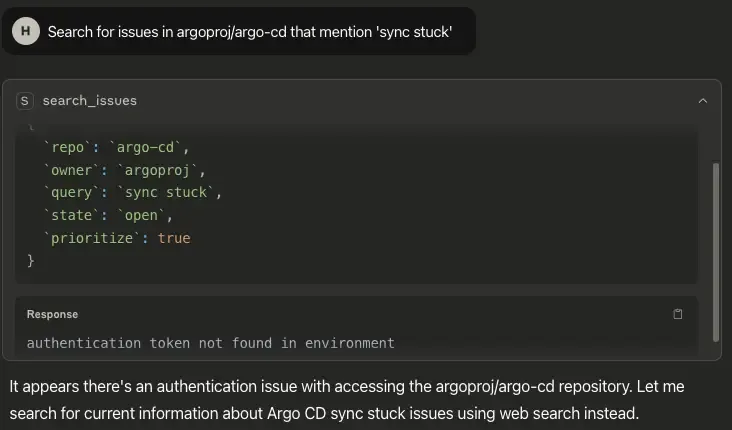Click the `open` state value

141,215
